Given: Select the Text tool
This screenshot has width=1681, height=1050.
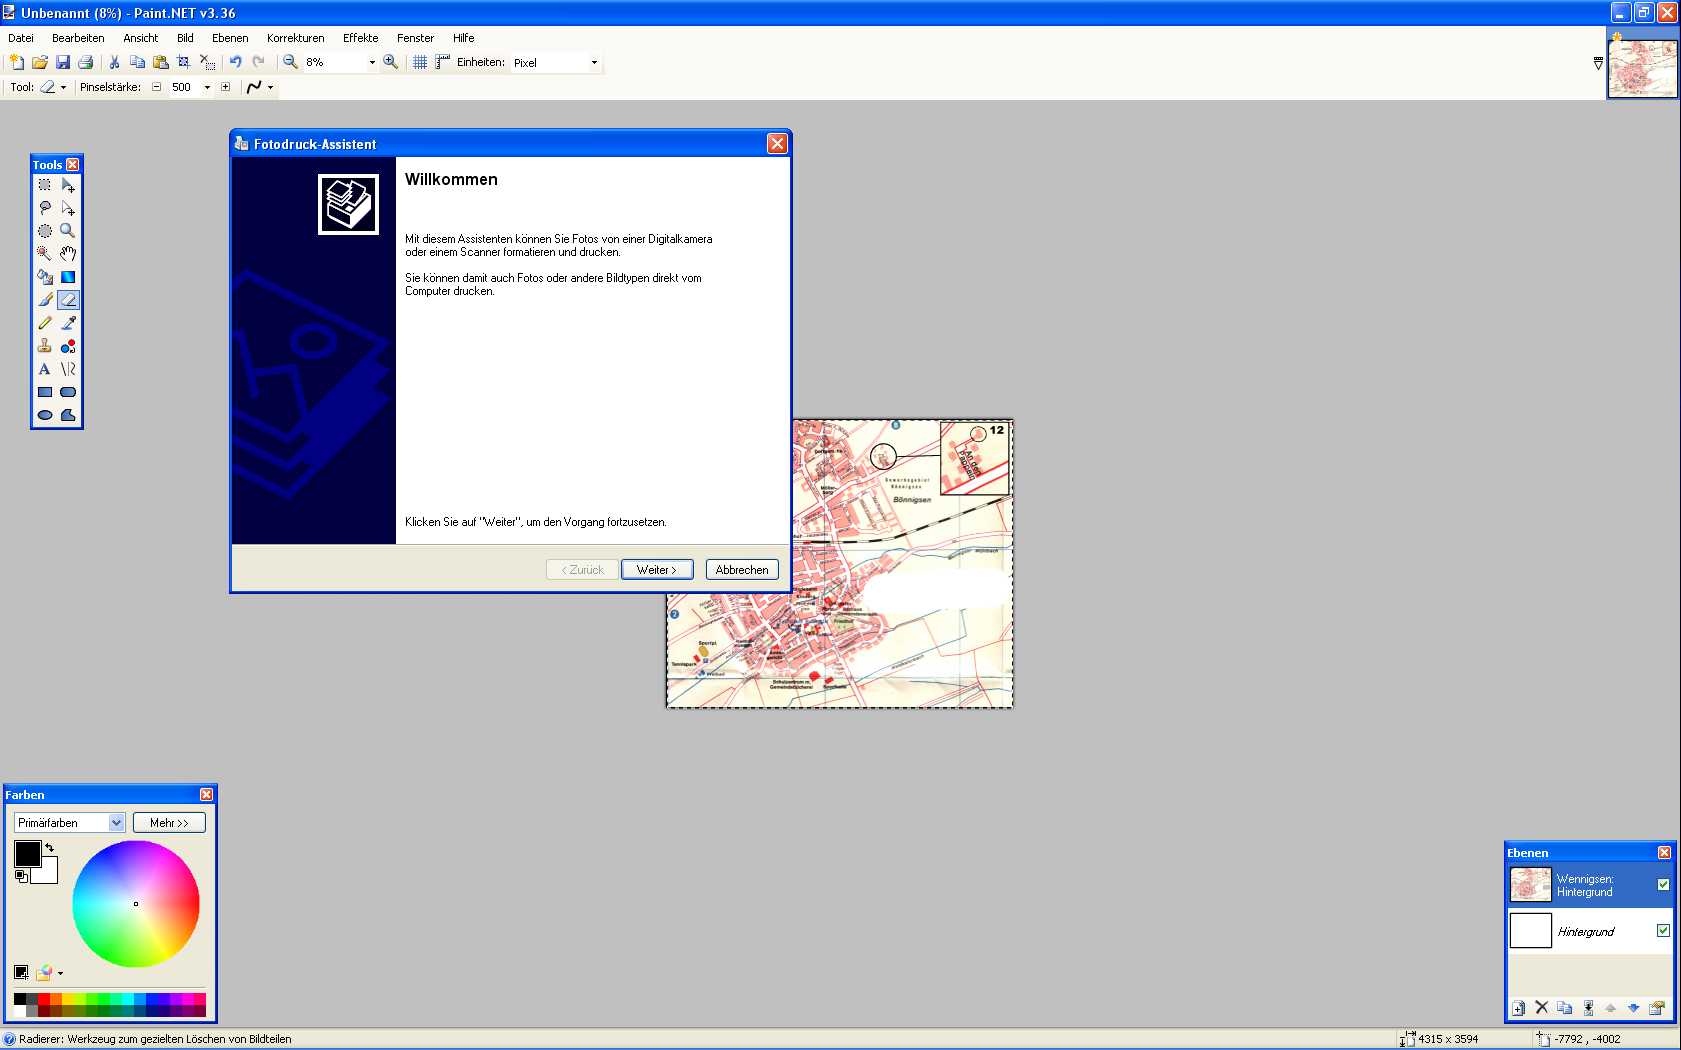Looking at the screenshot, I should pyautogui.click(x=45, y=369).
